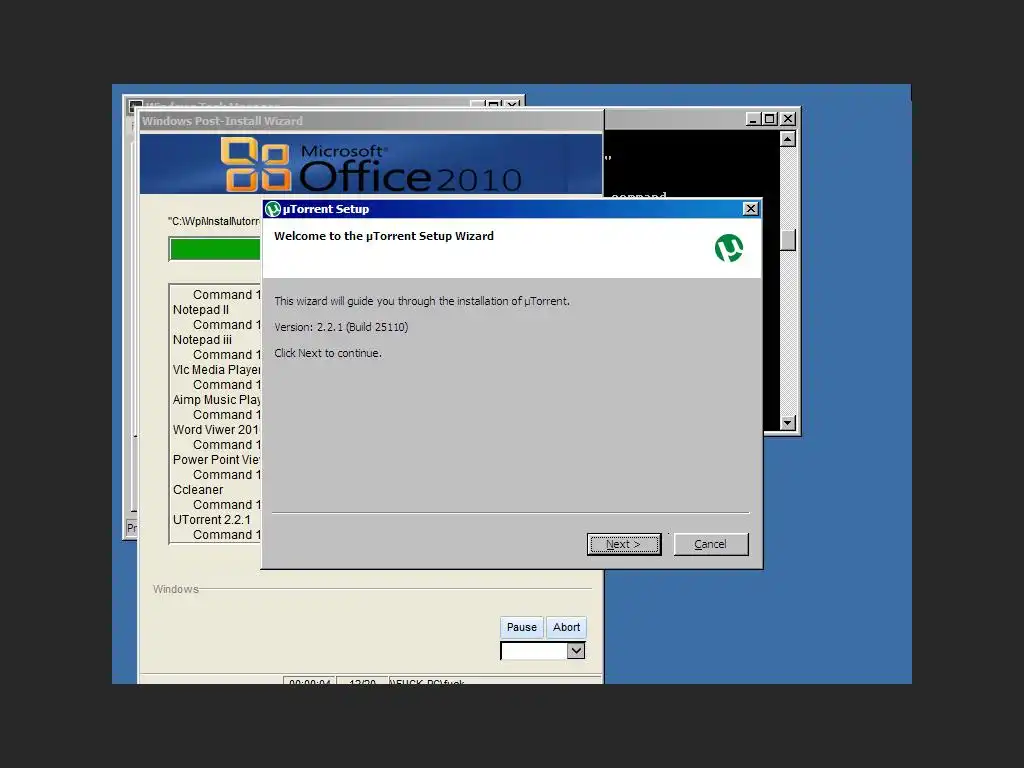Click Next in µTorrent Setup
The width and height of the screenshot is (1024, 768).
[624, 544]
